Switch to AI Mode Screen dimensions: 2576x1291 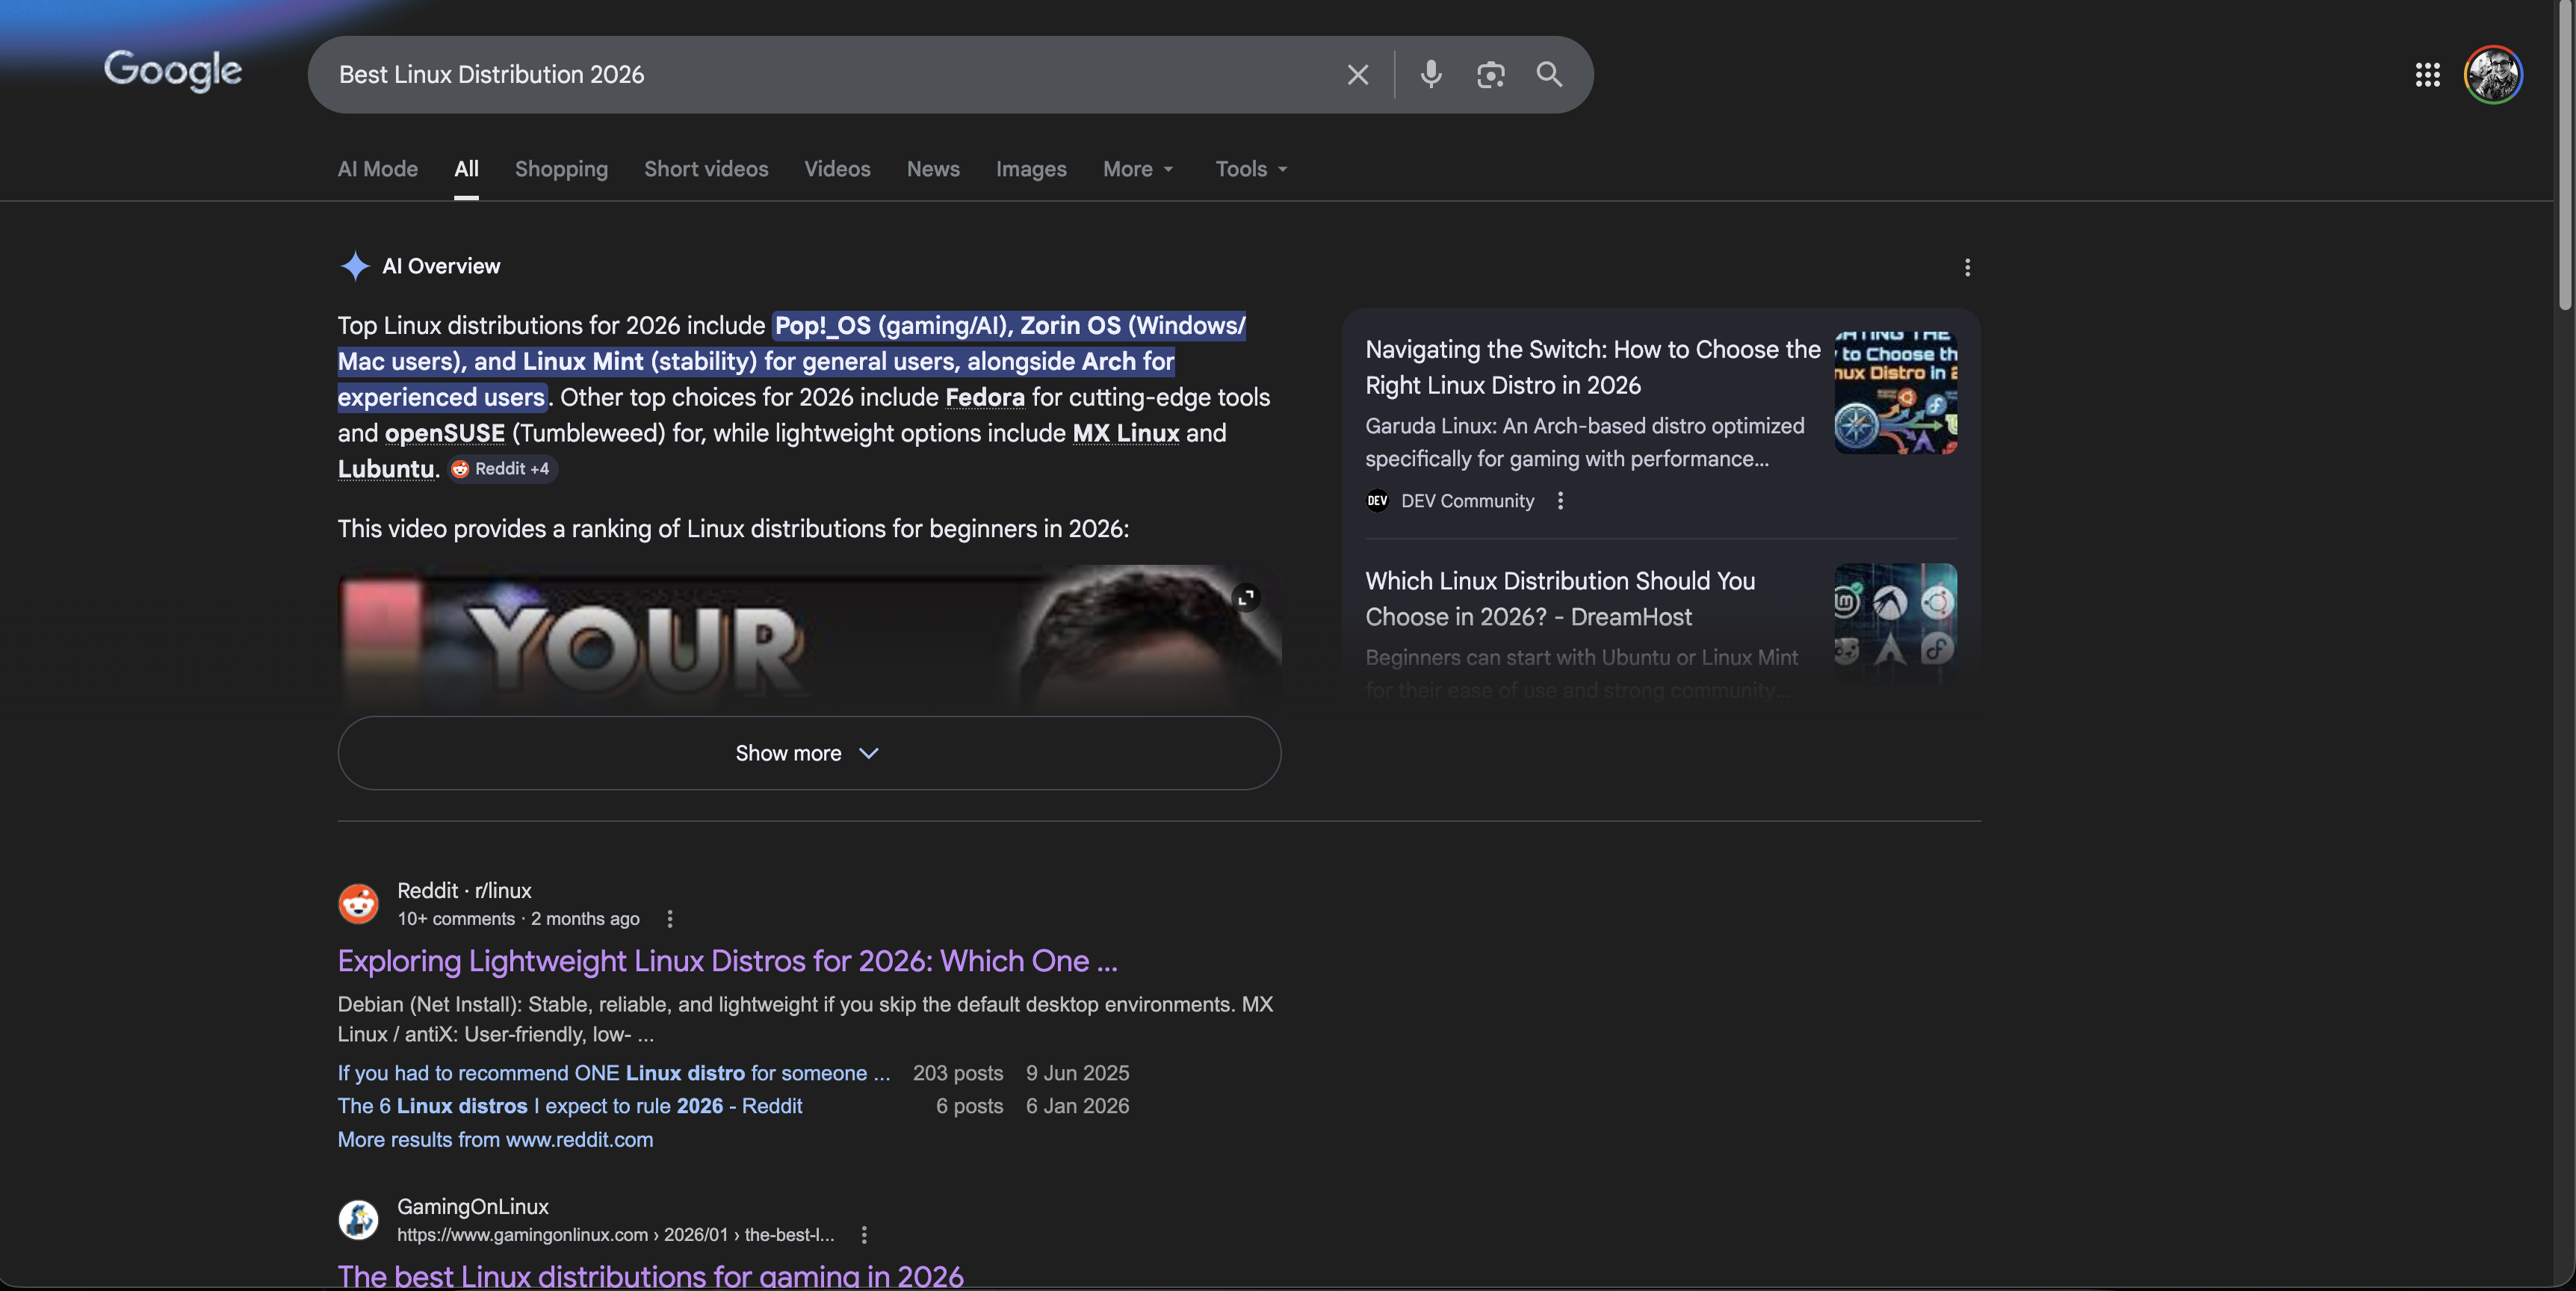376,169
